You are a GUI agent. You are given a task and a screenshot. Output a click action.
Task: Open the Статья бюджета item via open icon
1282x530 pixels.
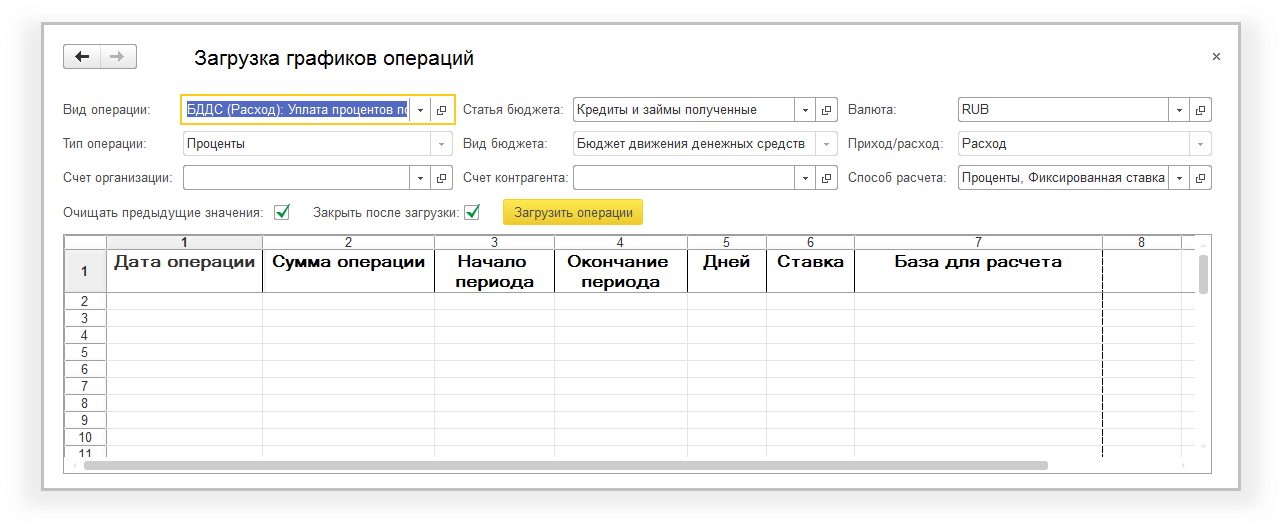tap(827, 110)
